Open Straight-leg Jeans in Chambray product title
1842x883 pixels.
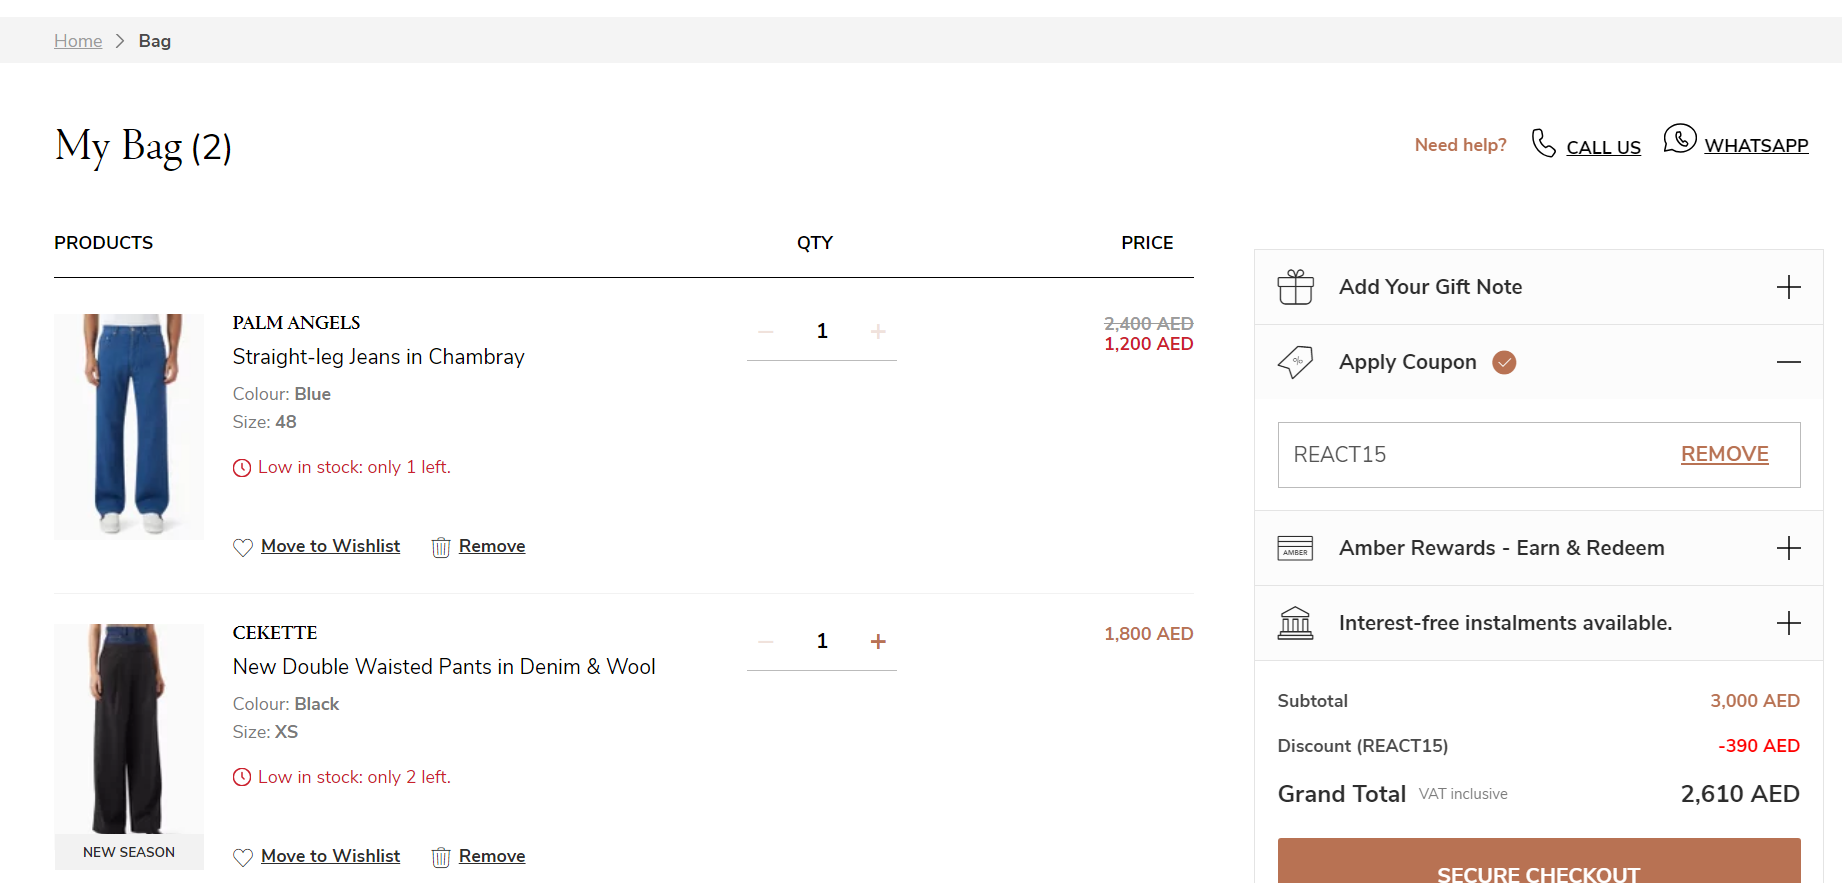[x=378, y=357]
